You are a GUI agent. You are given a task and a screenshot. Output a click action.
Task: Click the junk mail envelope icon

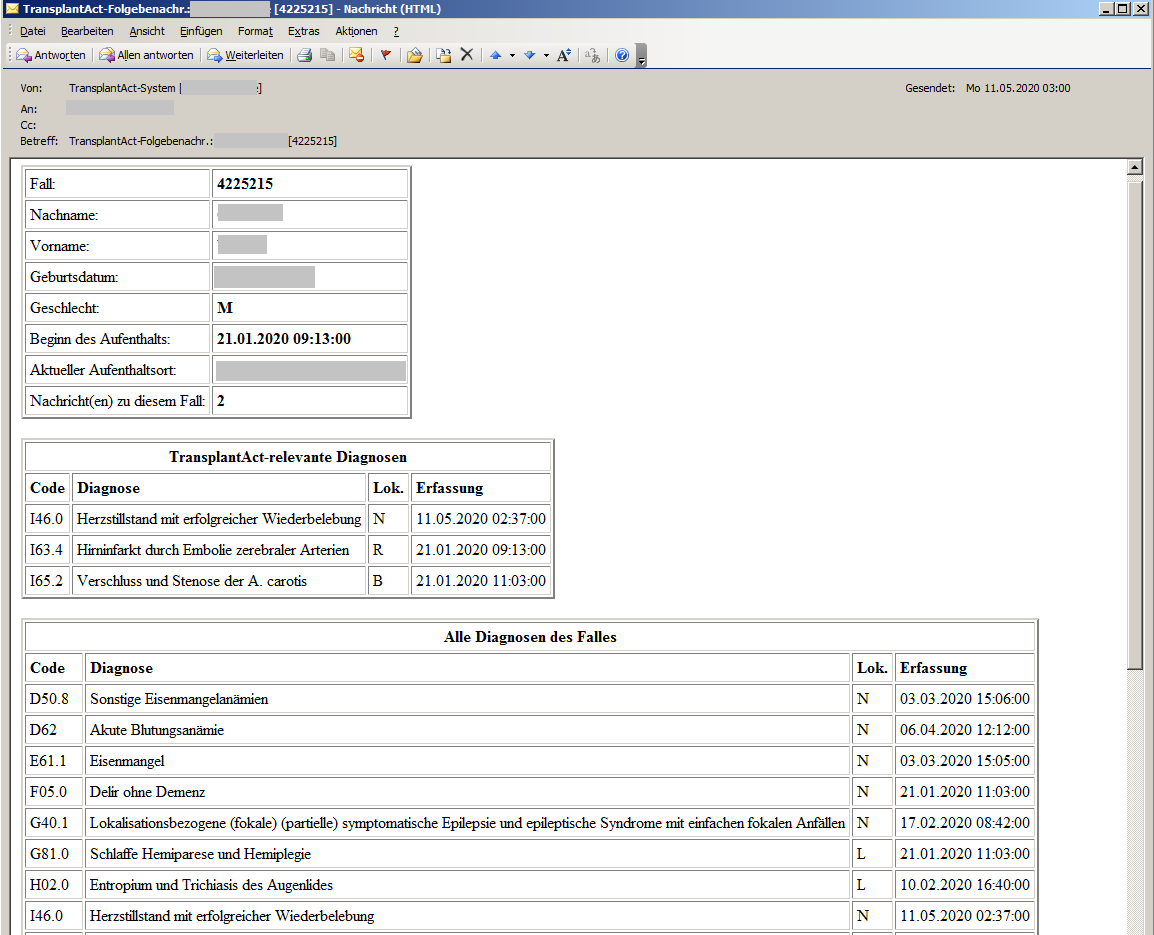356,55
